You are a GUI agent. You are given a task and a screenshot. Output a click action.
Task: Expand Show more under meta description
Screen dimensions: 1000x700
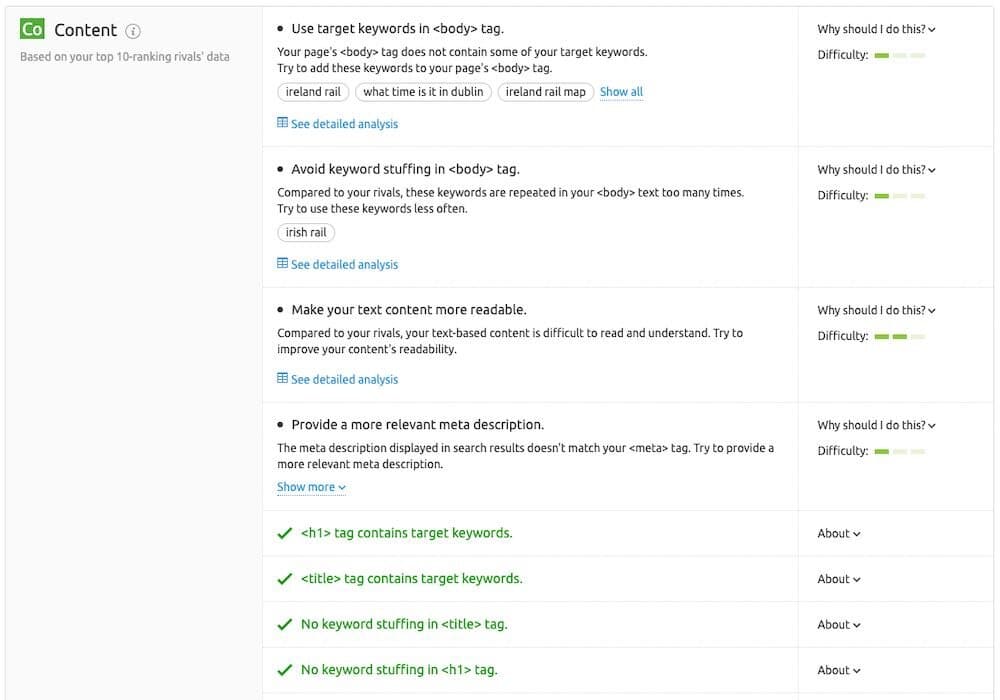[x=311, y=487]
